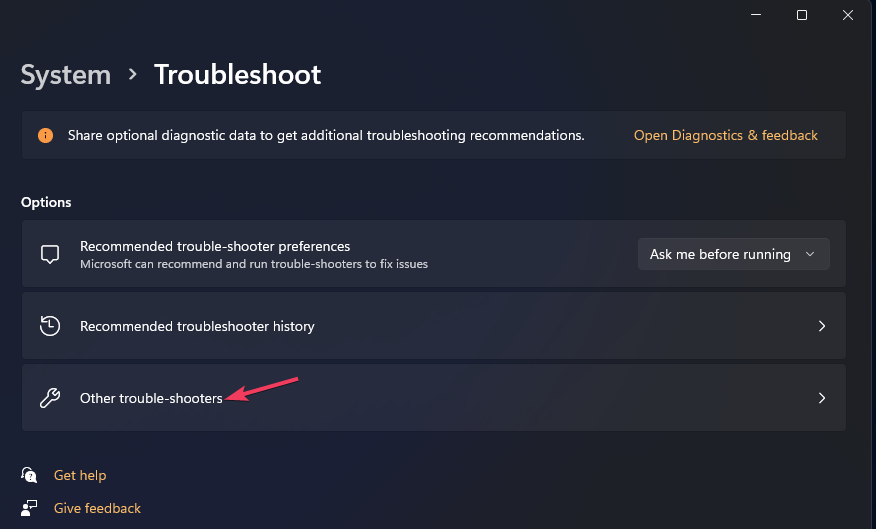Expand the Other trouble-shooters chevron arrow

821,398
